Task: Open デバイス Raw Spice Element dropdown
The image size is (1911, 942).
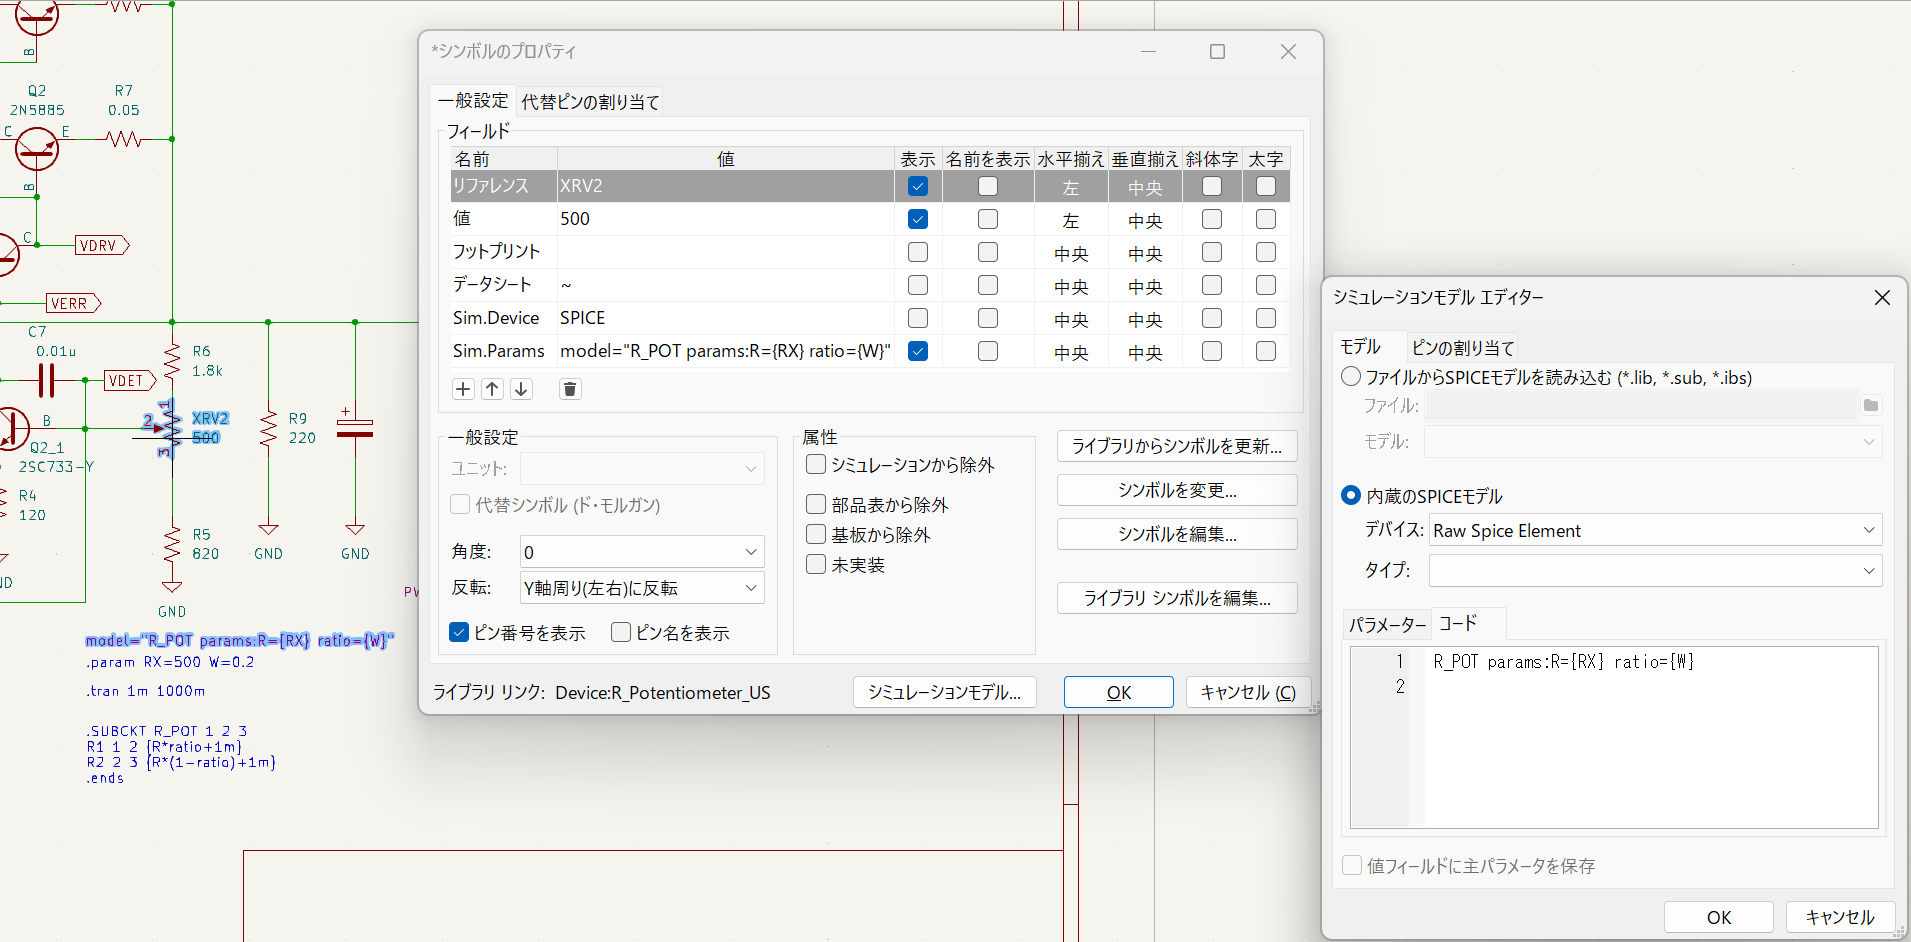Action: (x=1655, y=530)
